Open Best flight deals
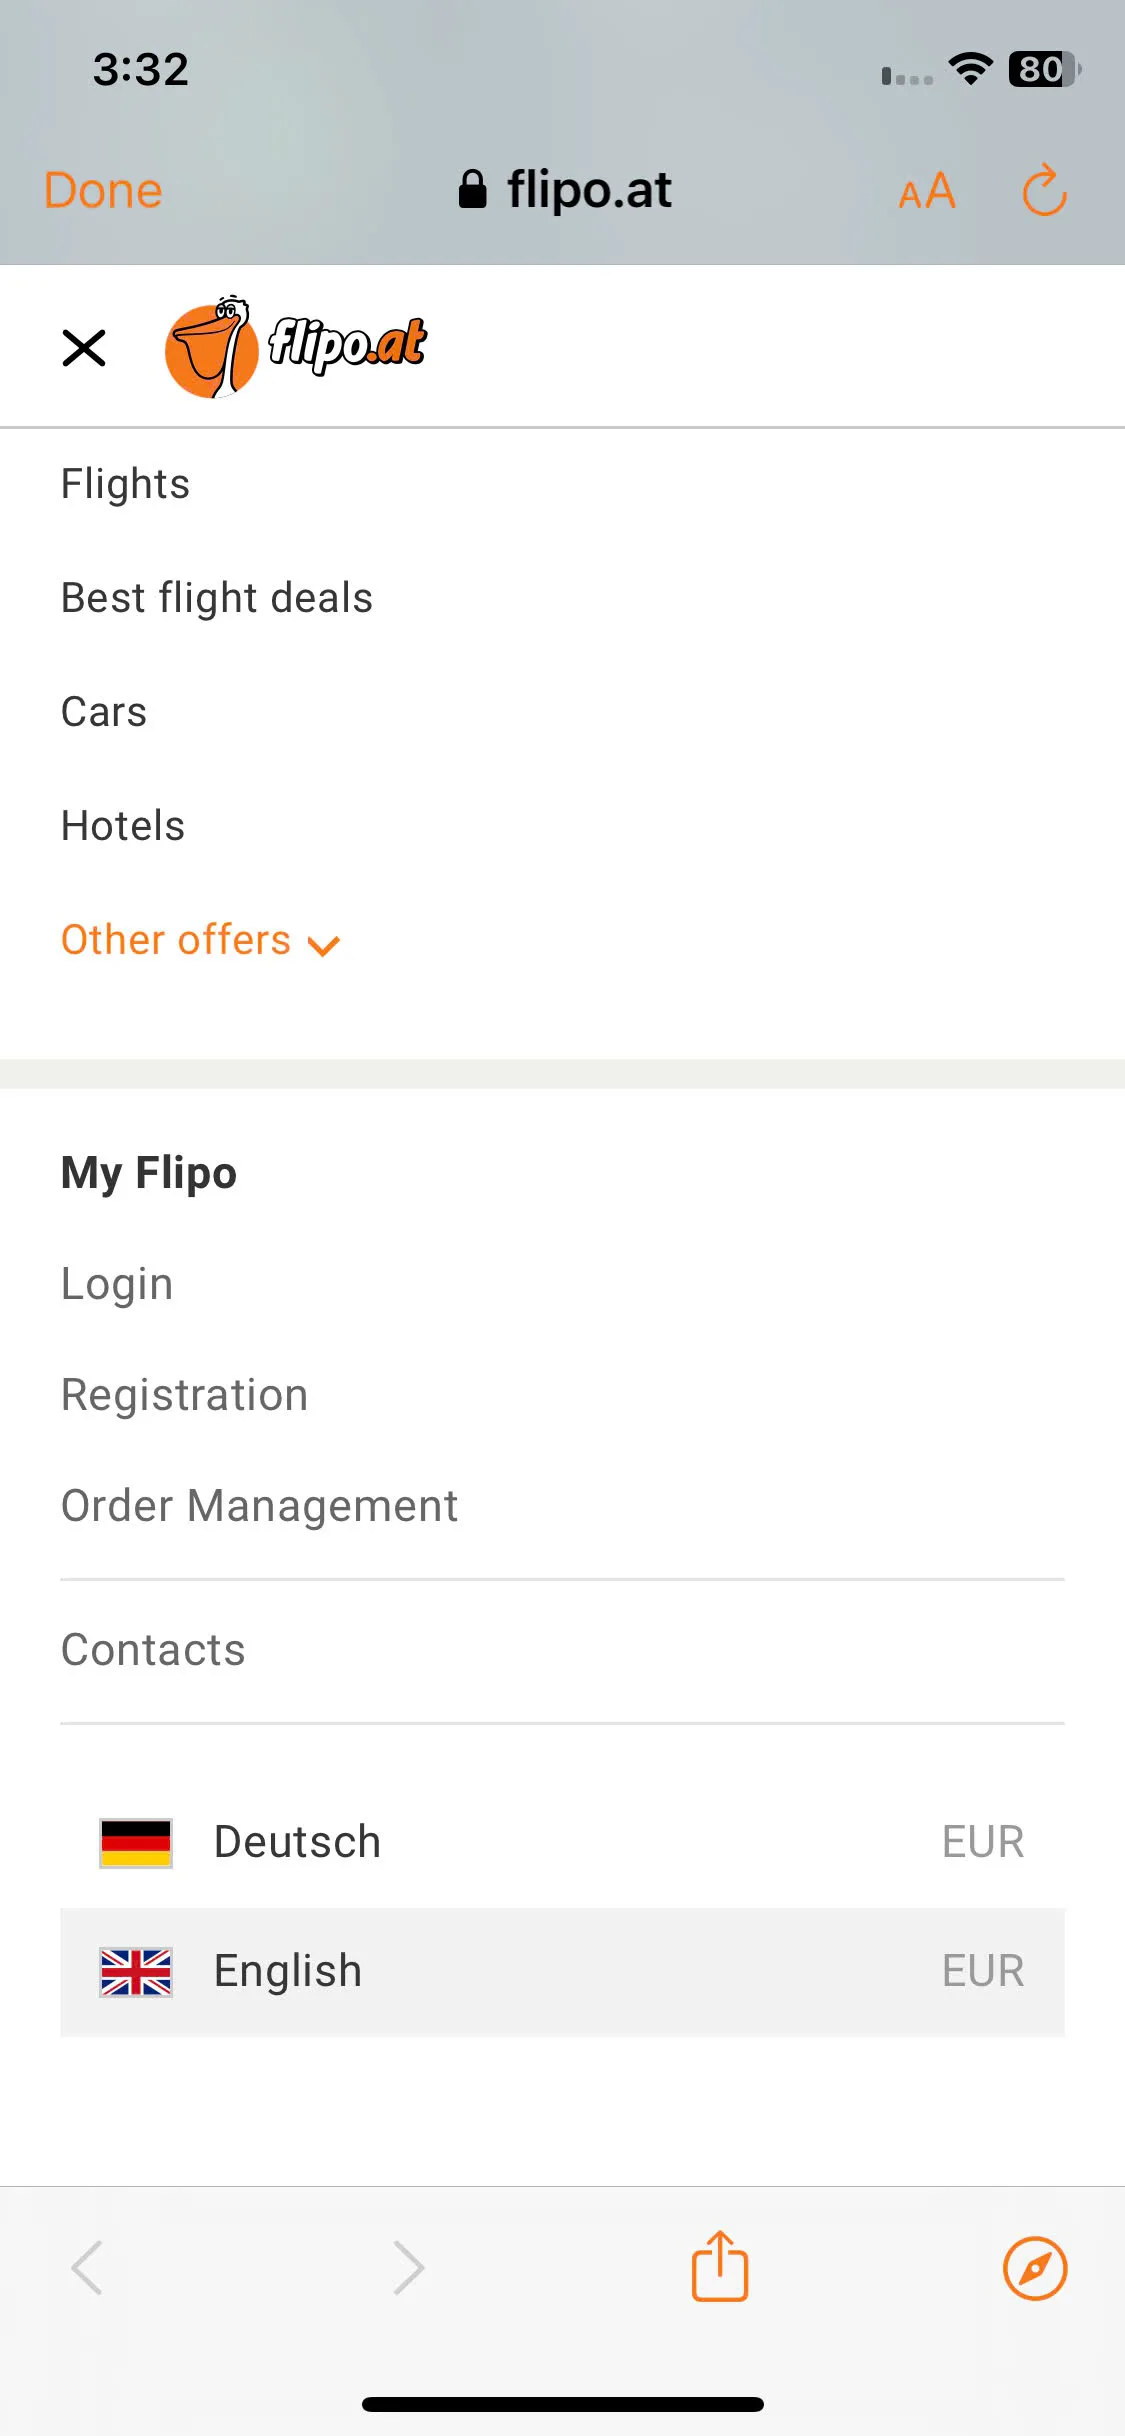 217,598
